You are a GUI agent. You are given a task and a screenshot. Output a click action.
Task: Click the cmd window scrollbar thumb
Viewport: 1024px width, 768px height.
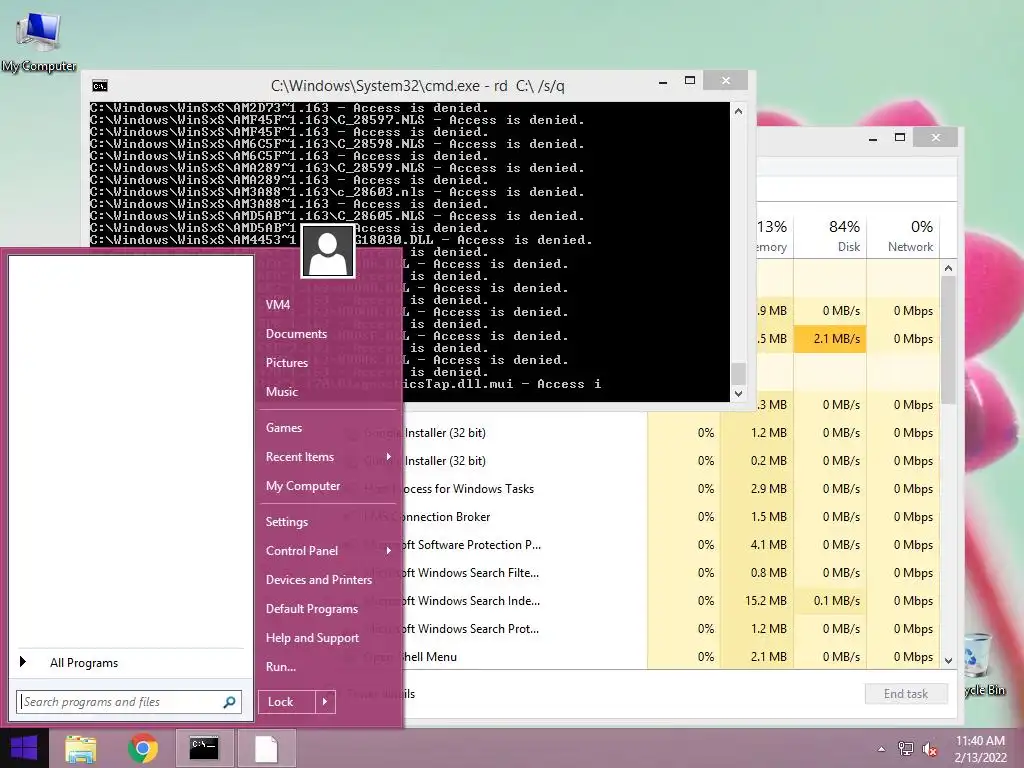tap(739, 374)
